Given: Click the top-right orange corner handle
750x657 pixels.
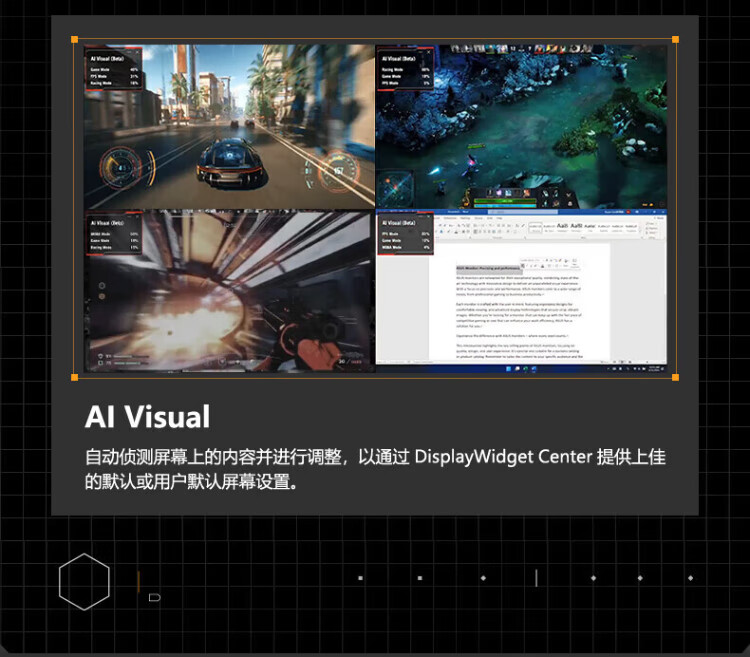Looking at the screenshot, I should click(x=675, y=40).
